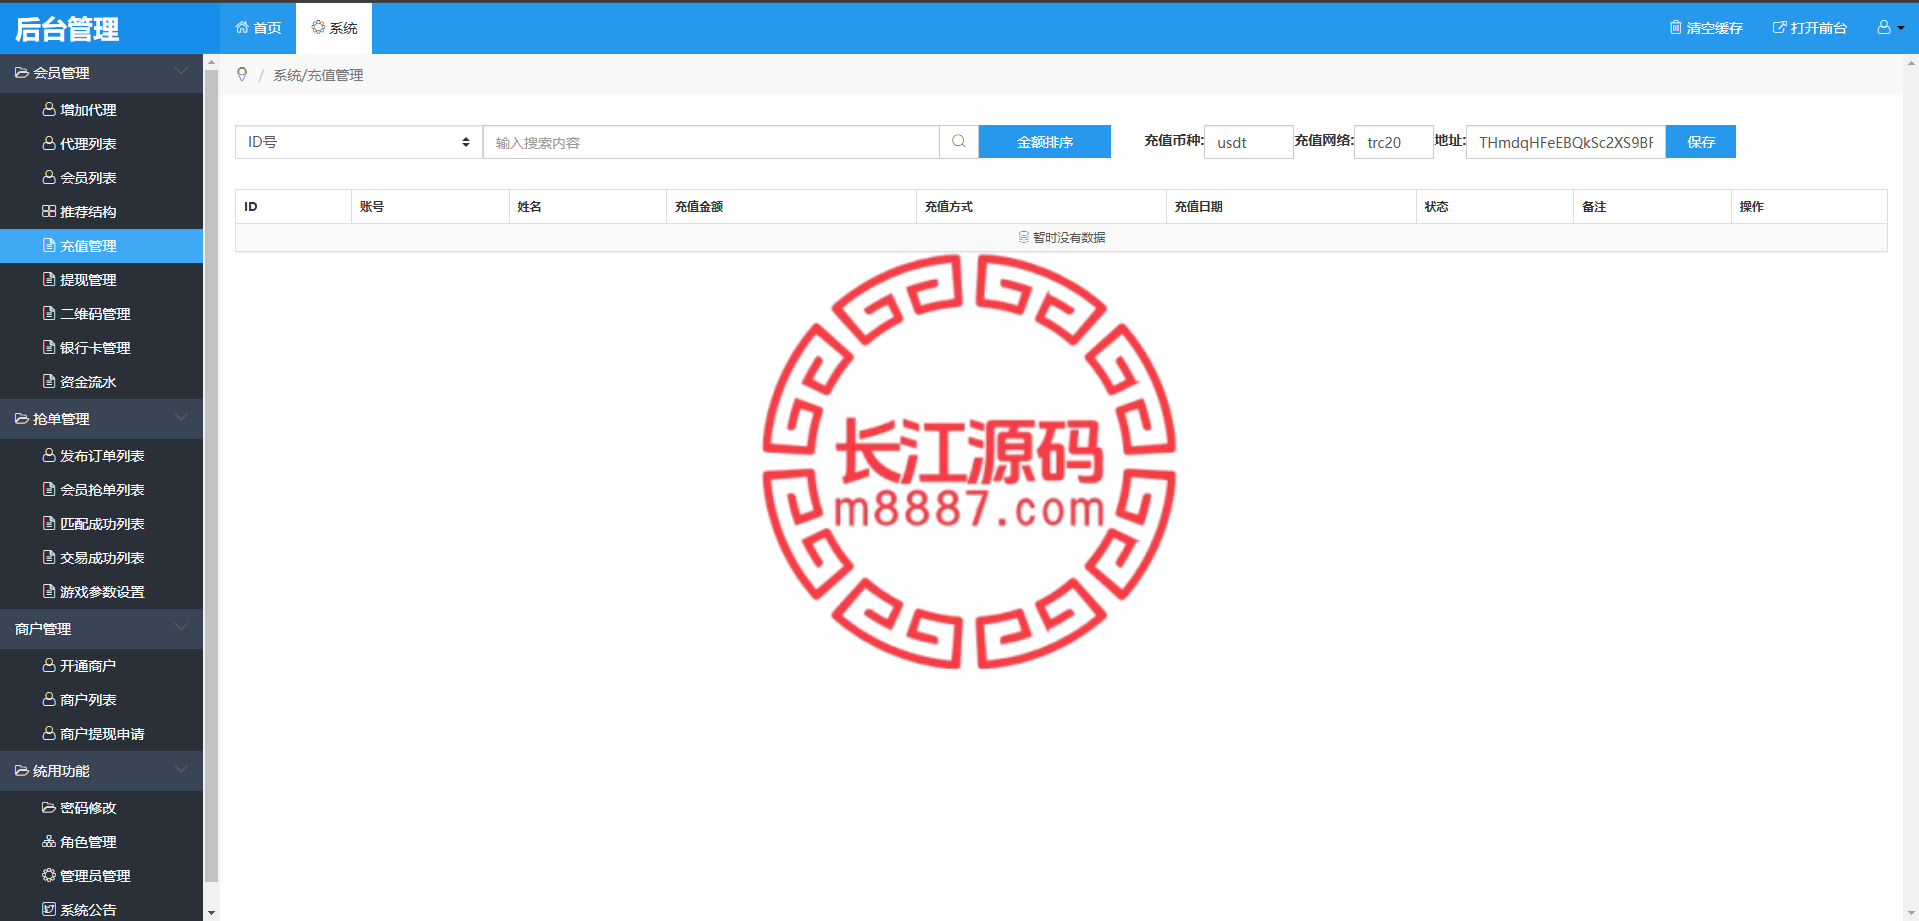Click the ID column header
This screenshot has height=921, width=1919.
click(293, 206)
